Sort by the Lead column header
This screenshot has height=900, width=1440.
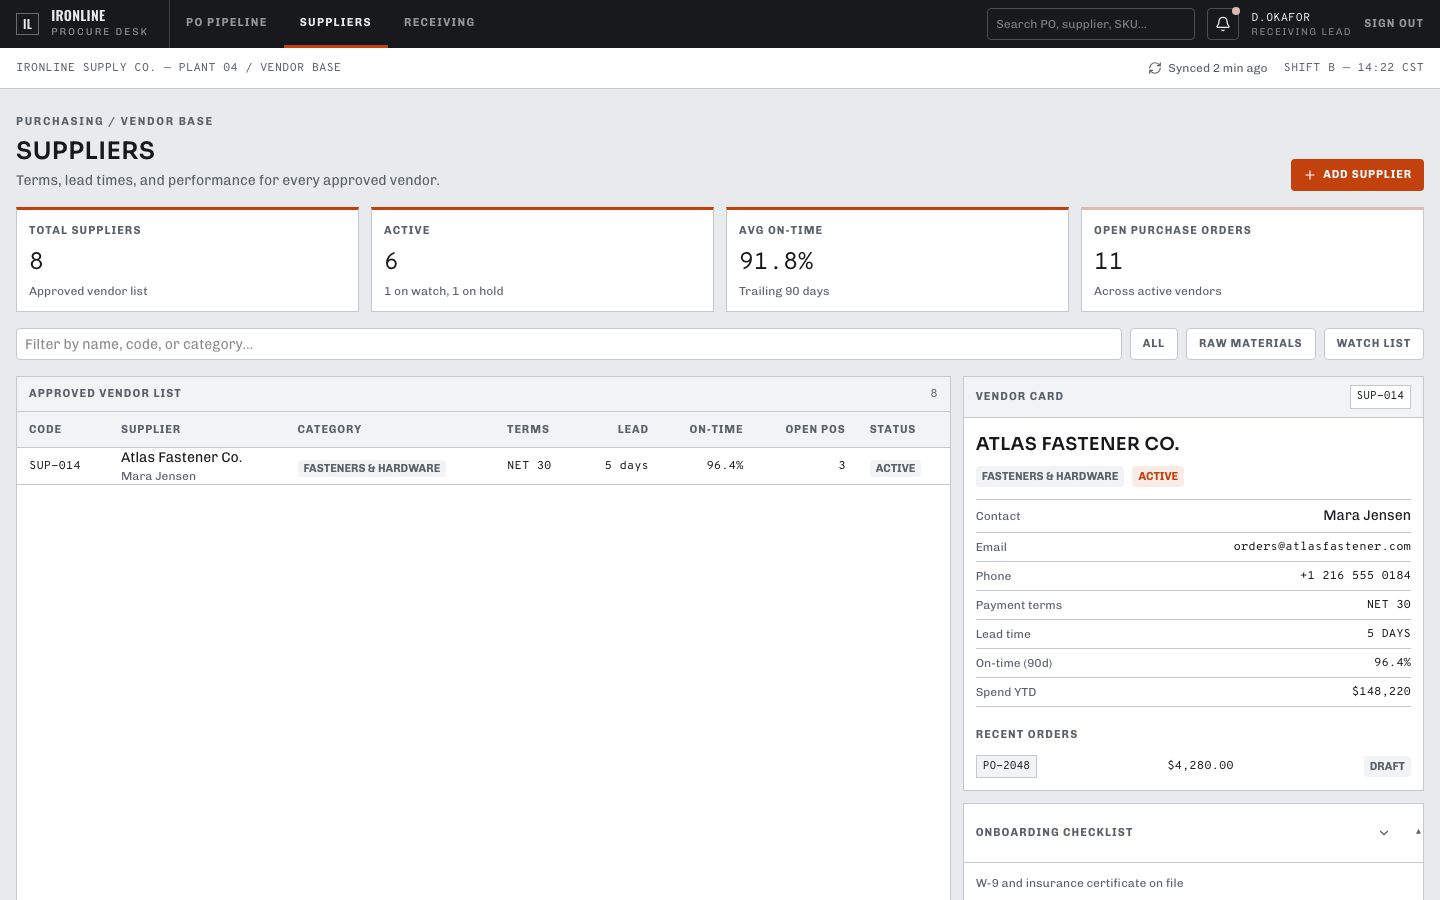point(633,429)
